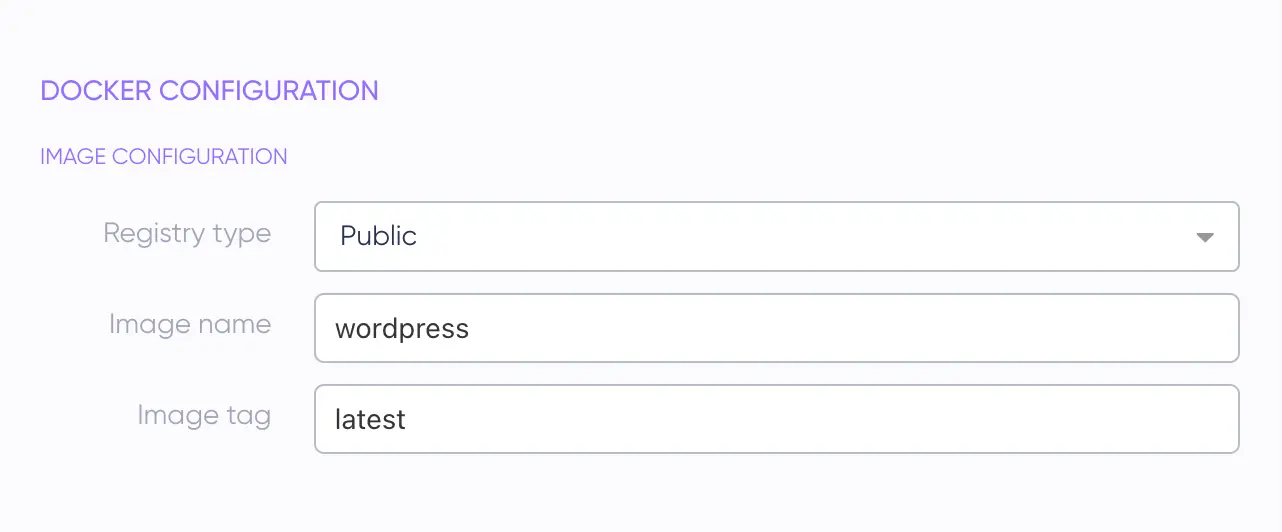Click the 'latest' text in Image tag
Screen dimensions: 1282x532
click(370, 420)
